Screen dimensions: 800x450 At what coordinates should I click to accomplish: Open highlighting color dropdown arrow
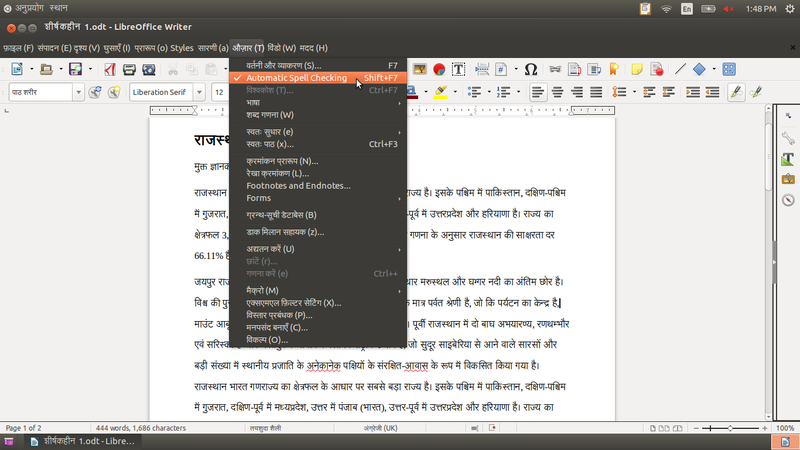coord(455,92)
